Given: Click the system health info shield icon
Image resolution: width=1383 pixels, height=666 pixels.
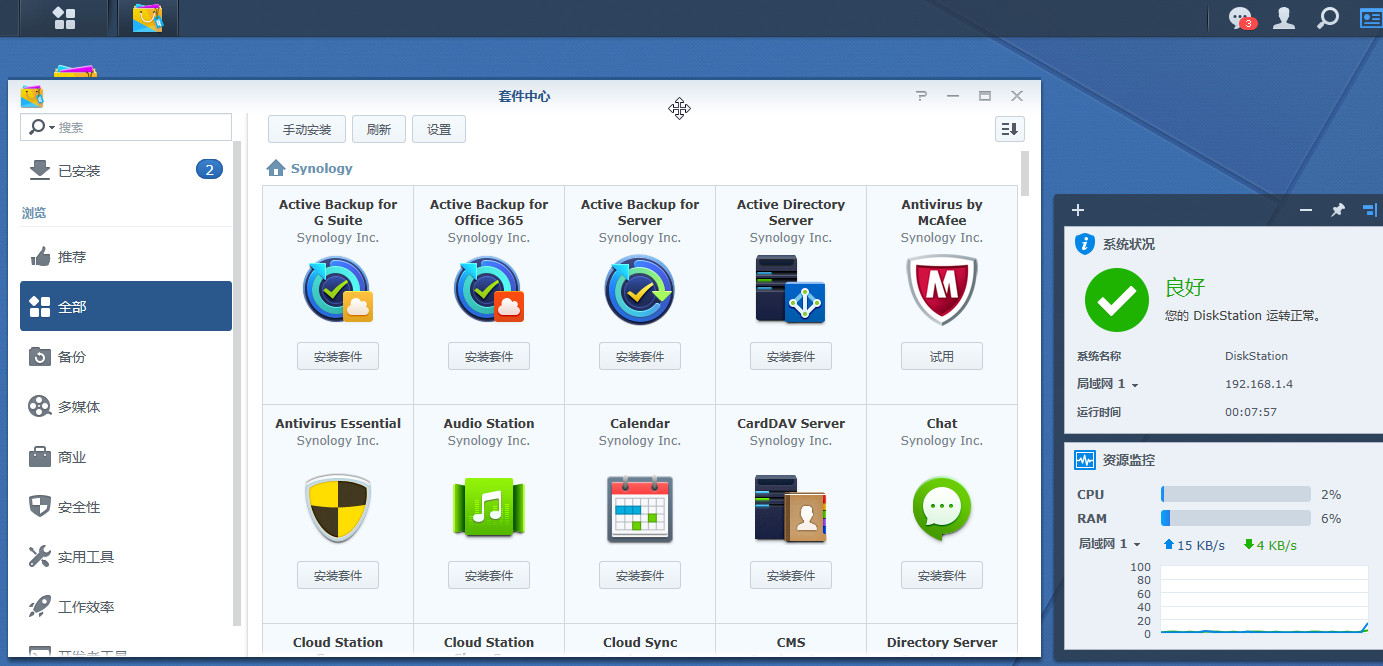Looking at the screenshot, I should click(x=1085, y=244).
